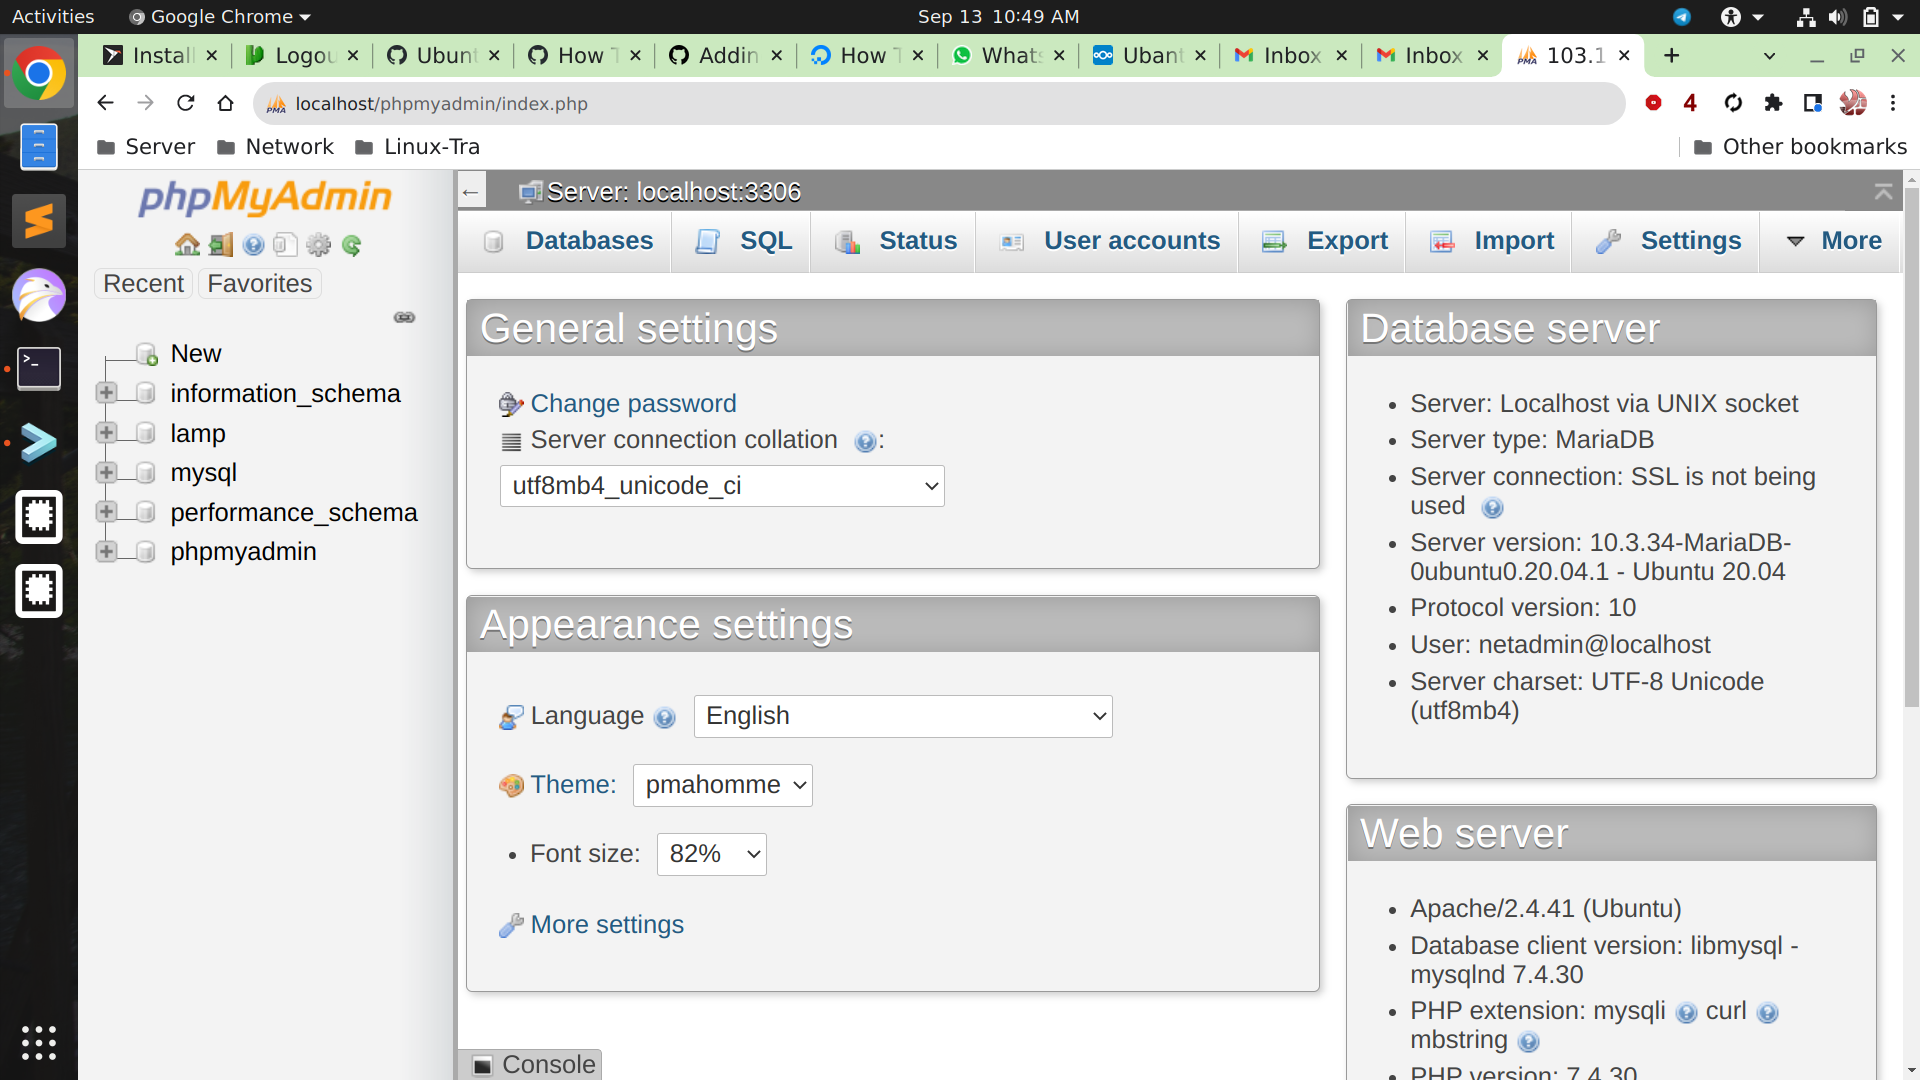Image resolution: width=1920 pixels, height=1080 pixels.
Task: Open panel settings with the gear icon
Action: [x=319, y=245]
